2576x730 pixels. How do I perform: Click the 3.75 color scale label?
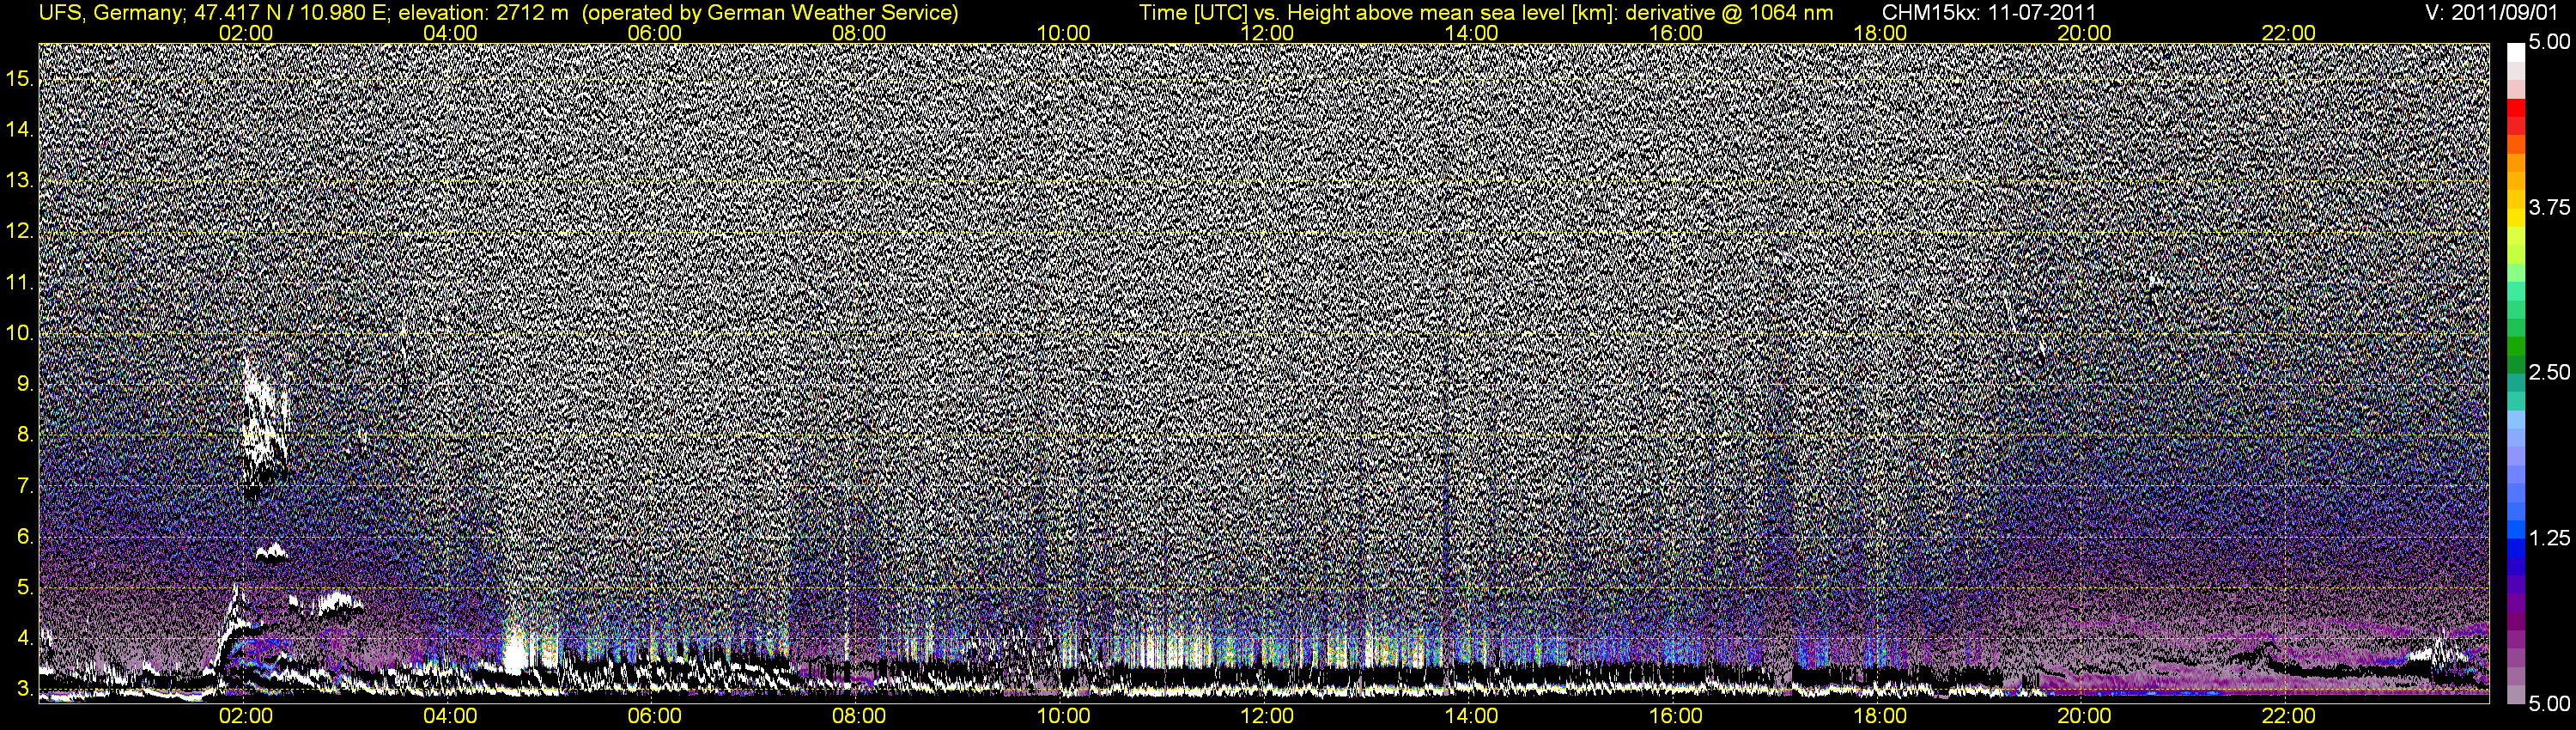[x=2549, y=208]
